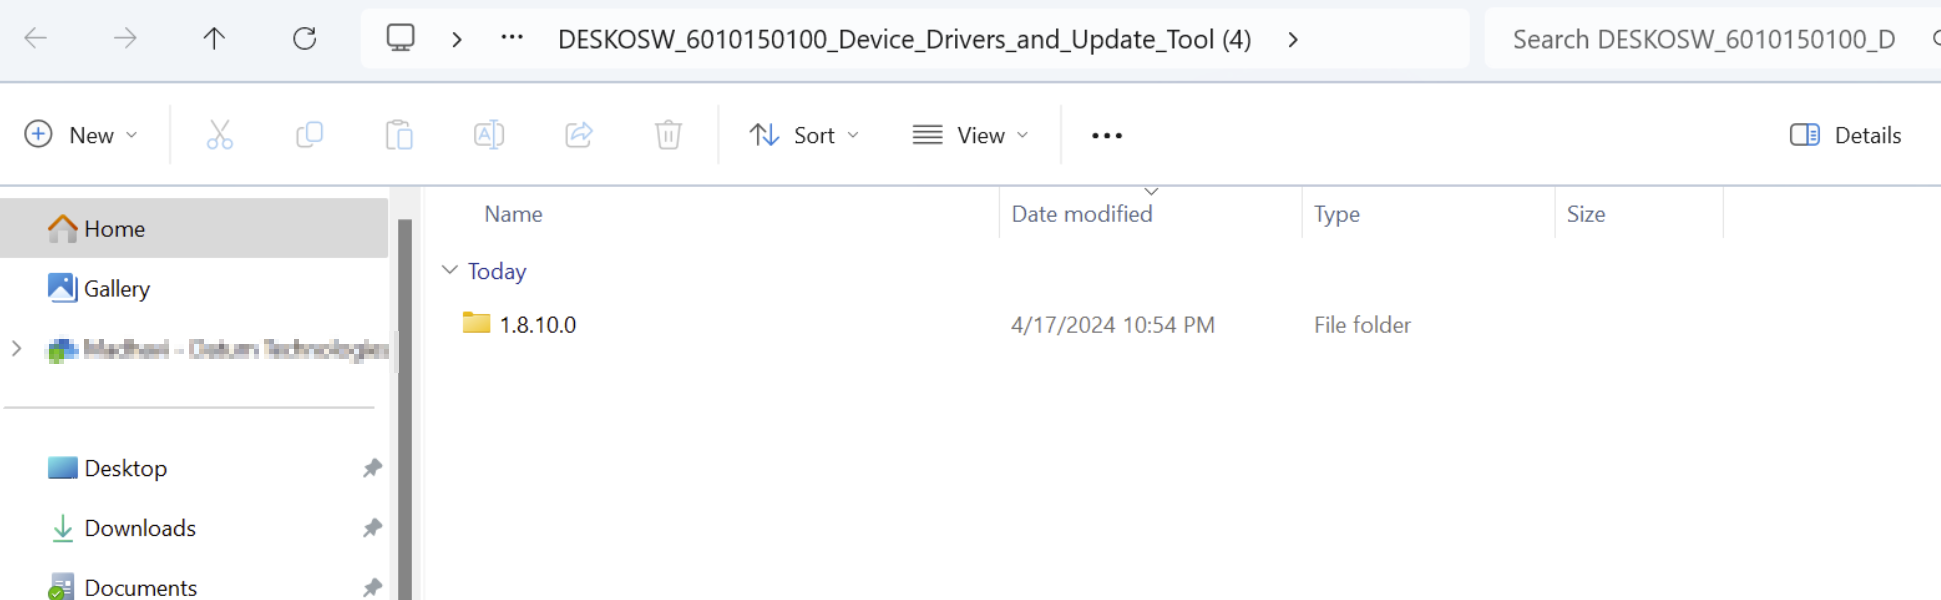This screenshot has height=600, width=1941.
Task: Click the Cut scissors icon
Action: [x=220, y=135]
